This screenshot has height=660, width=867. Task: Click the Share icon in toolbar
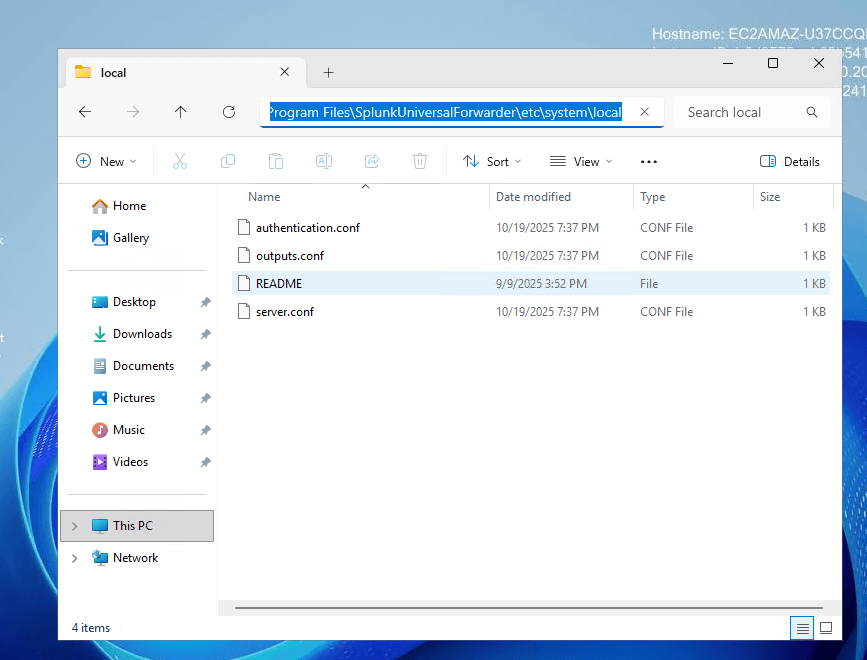(x=372, y=161)
